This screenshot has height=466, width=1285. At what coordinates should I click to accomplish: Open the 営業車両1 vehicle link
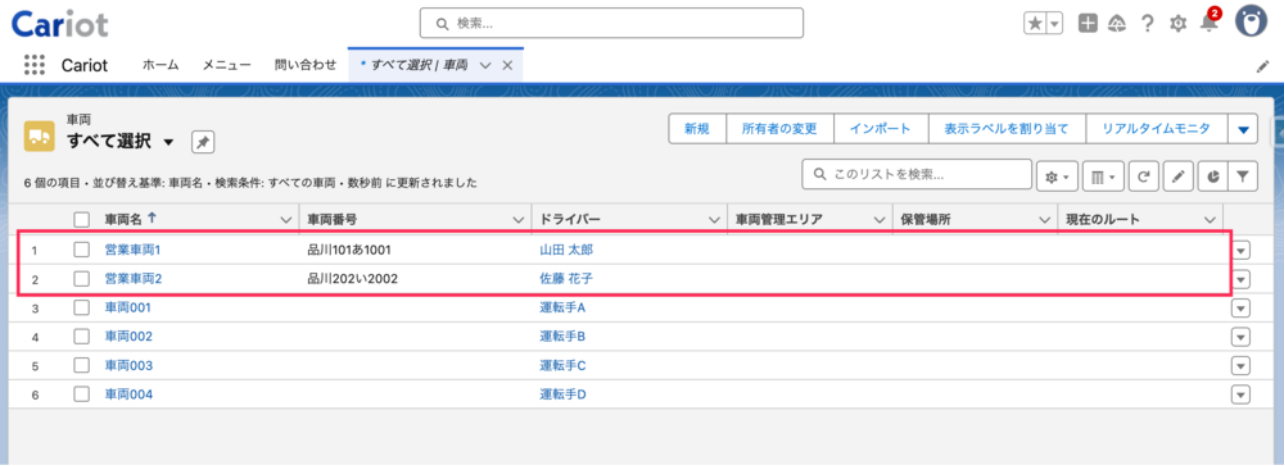click(133, 250)
